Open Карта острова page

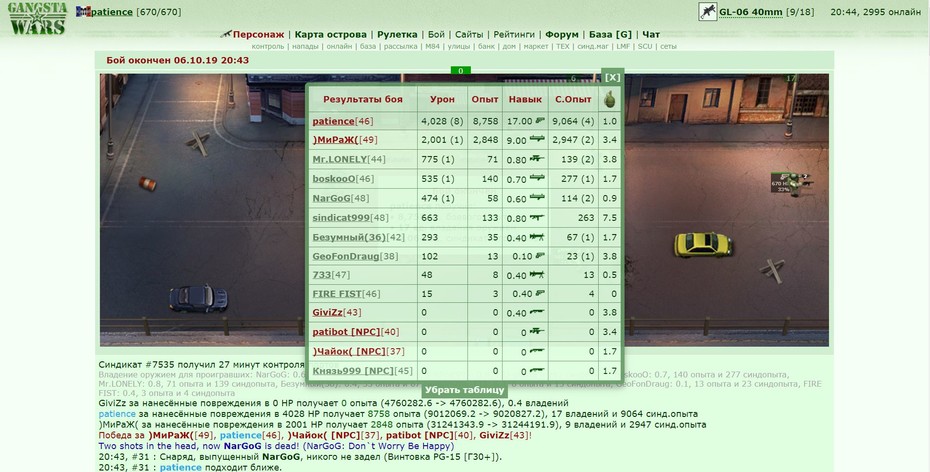[330, 34]
